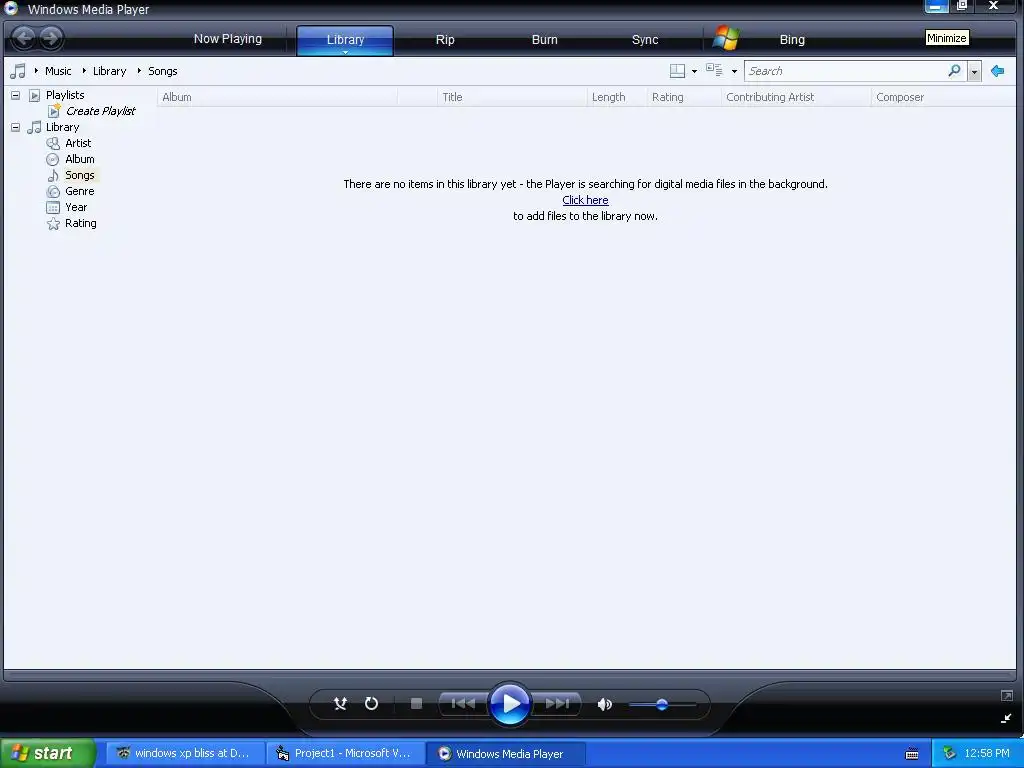
Task: Switch to the Library tab
Action: (x=345, y=39)
